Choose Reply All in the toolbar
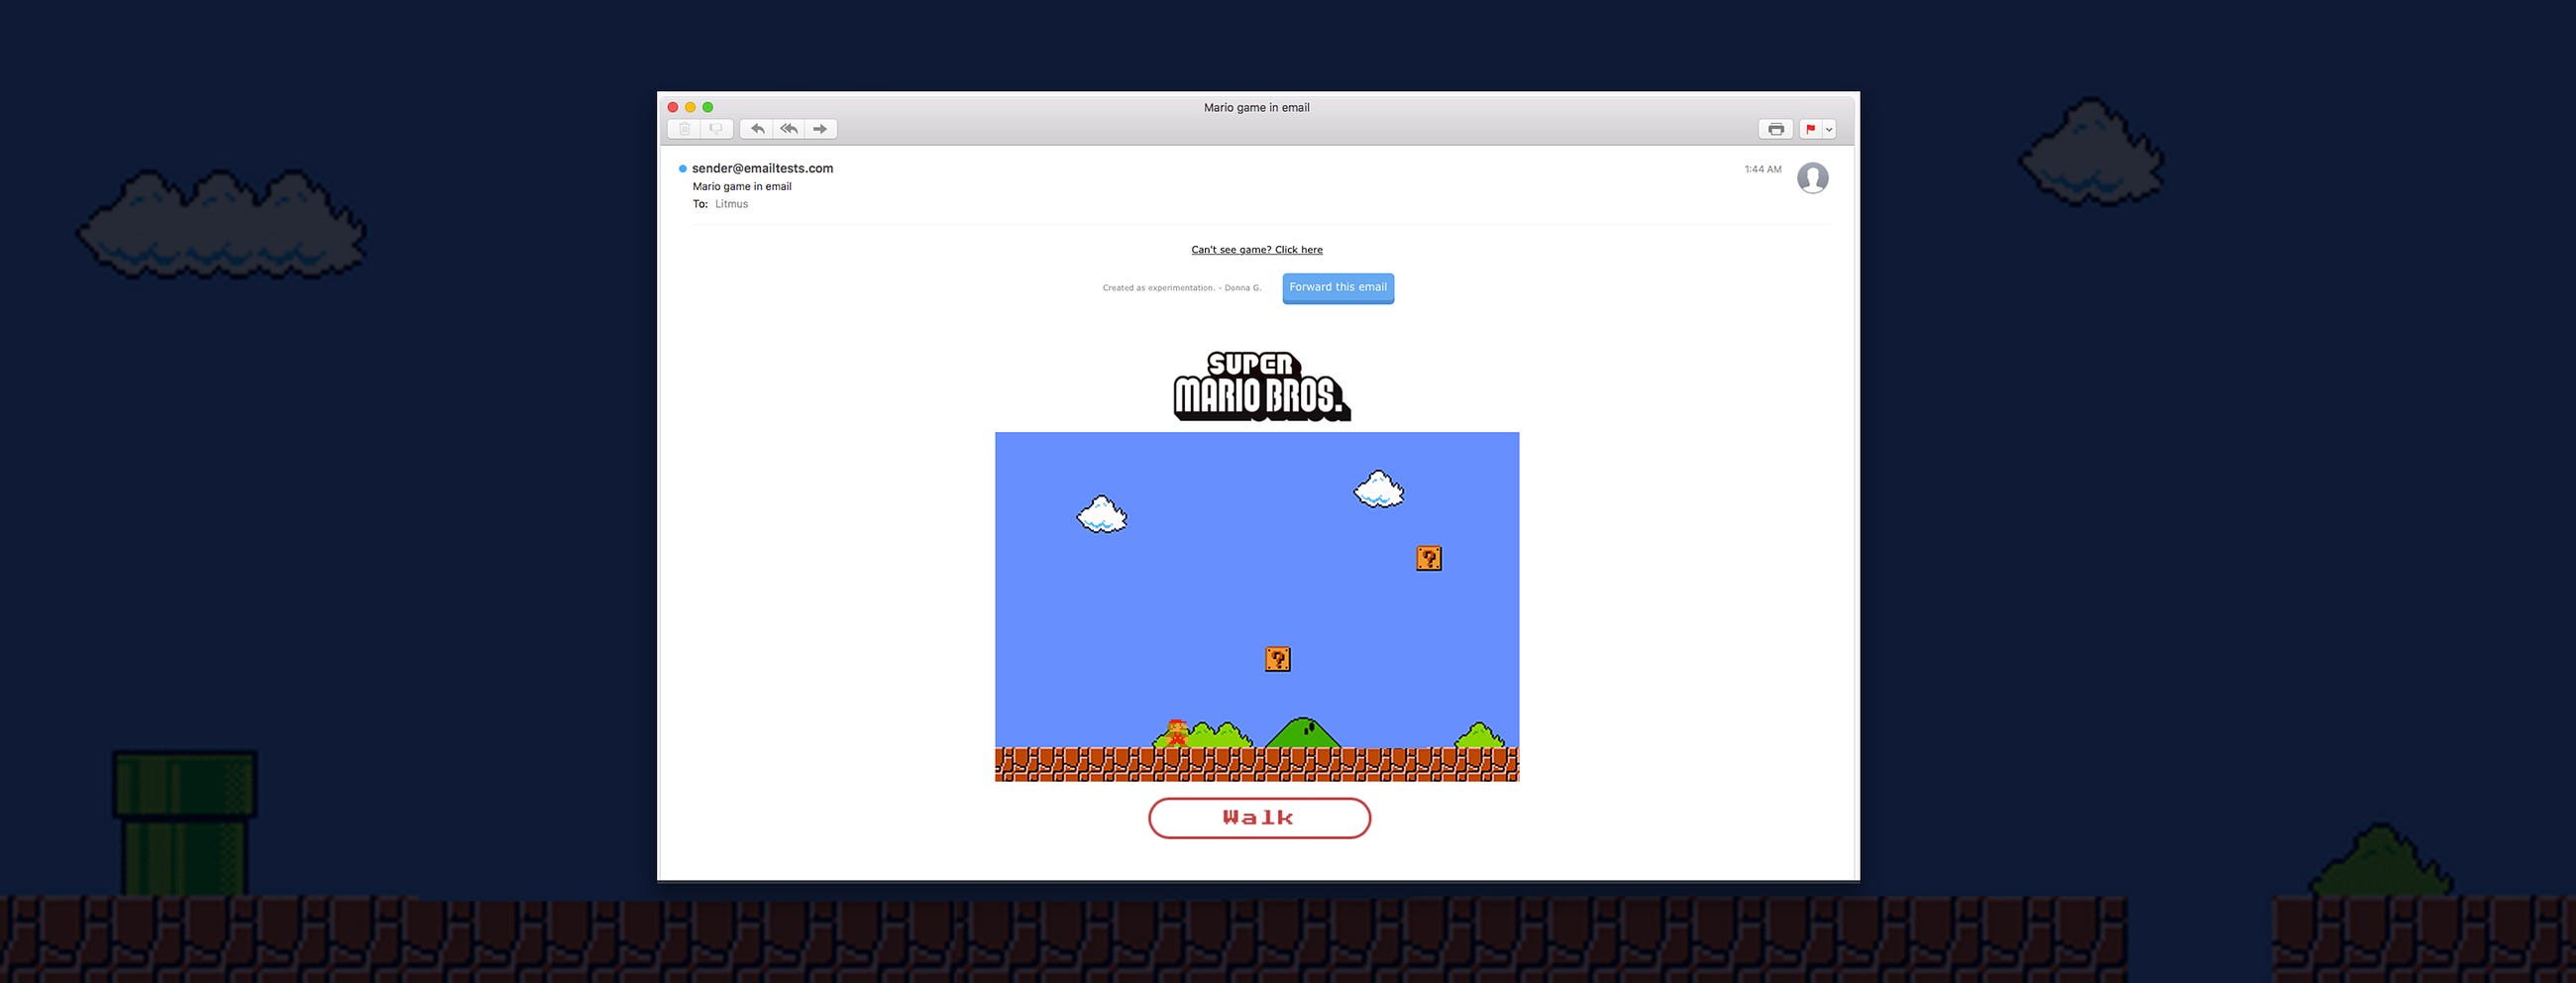The width and height of the screenshot is (2576, 983). (789, 129)
